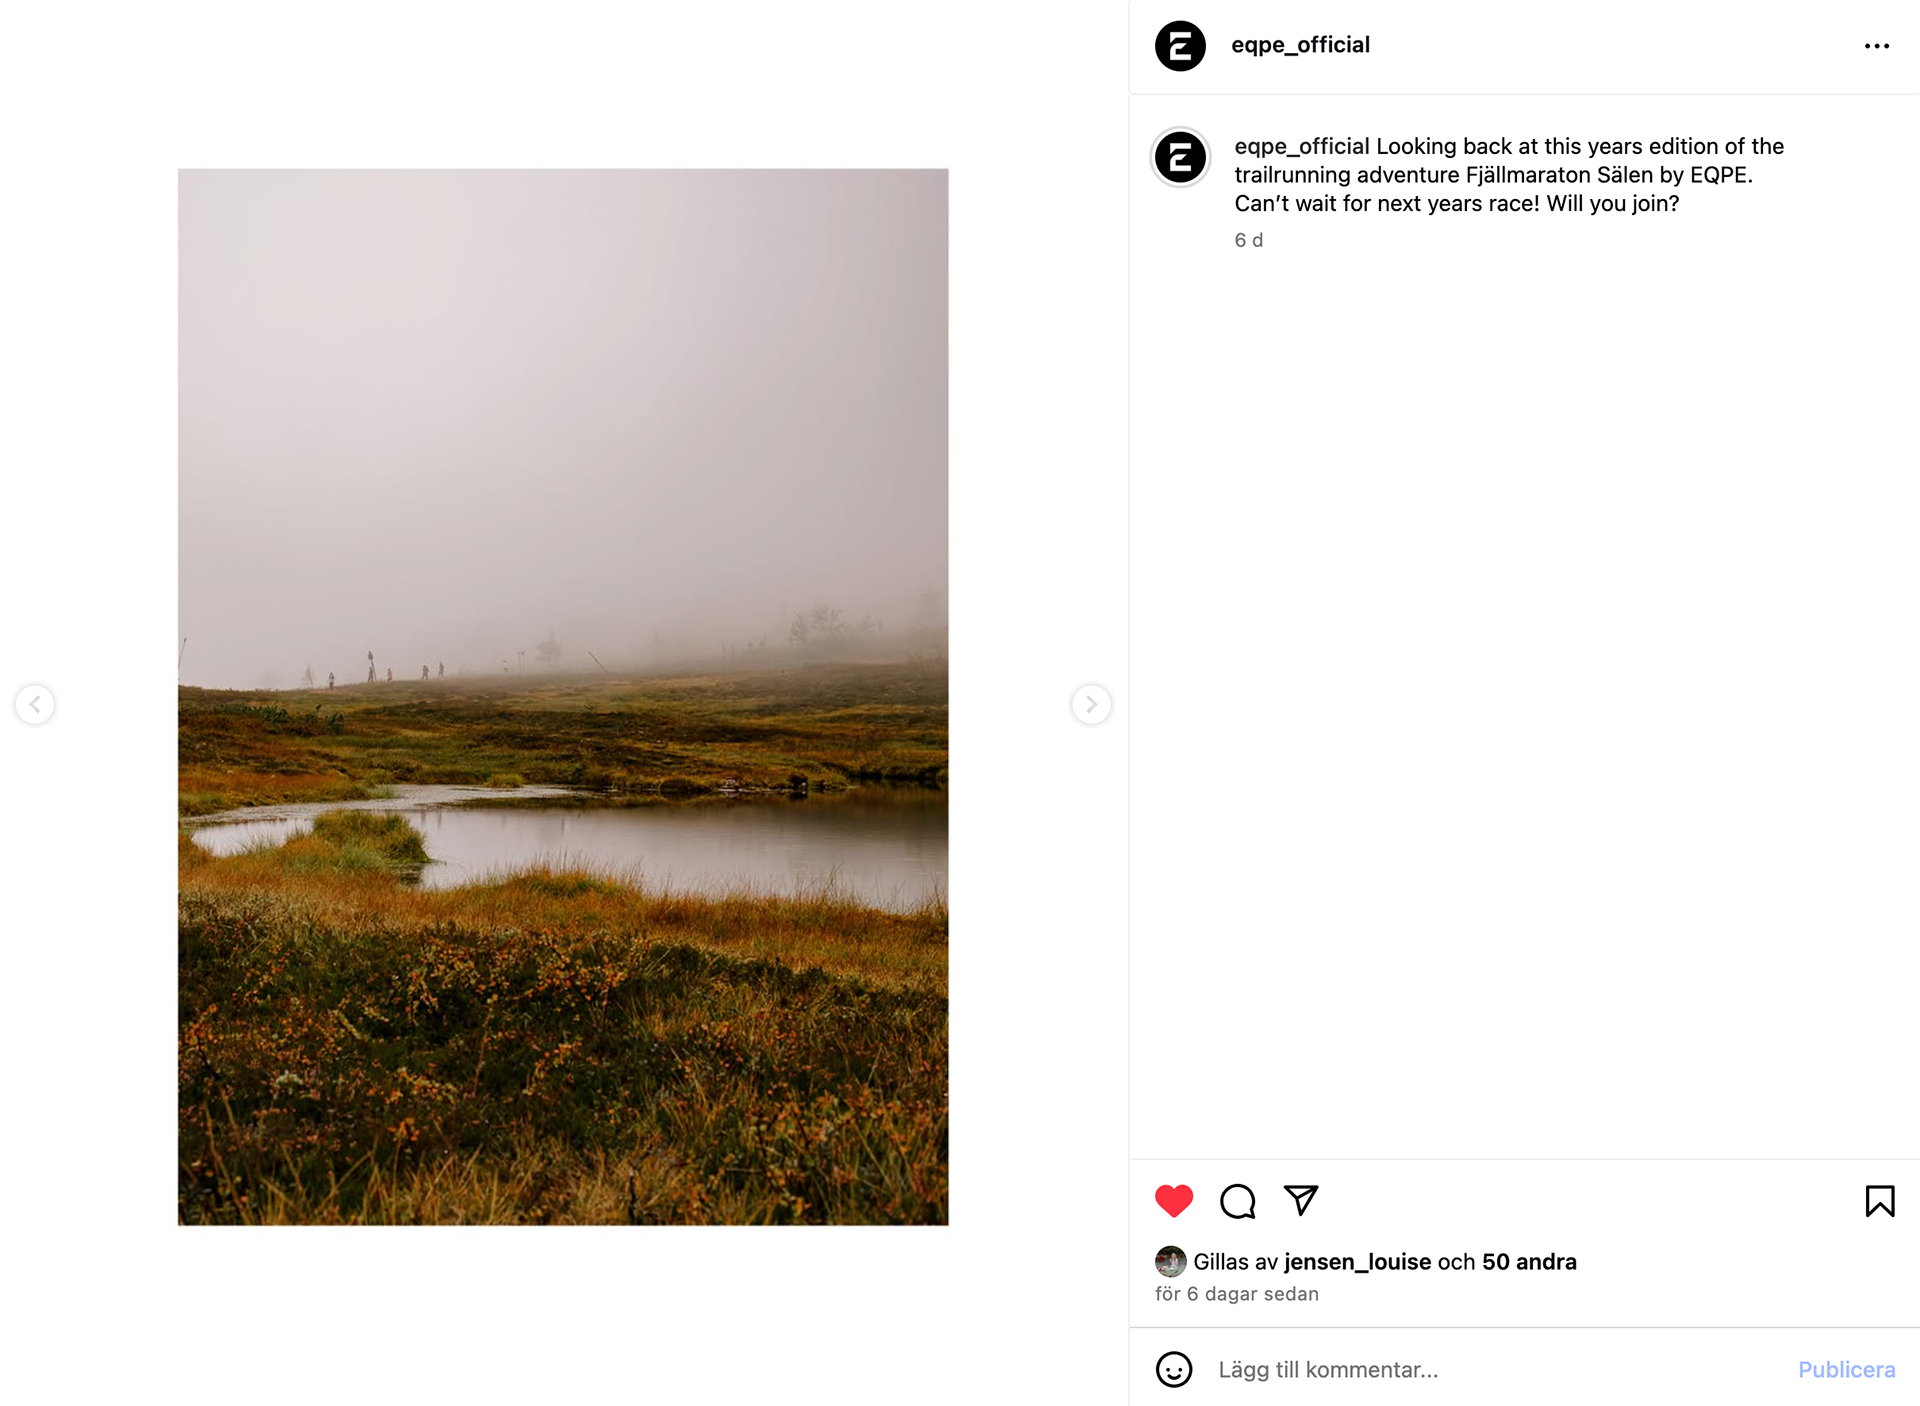Click the foggy marsh landscape photo
This screenshot has width=1920, height=1406.
(563, 697)
